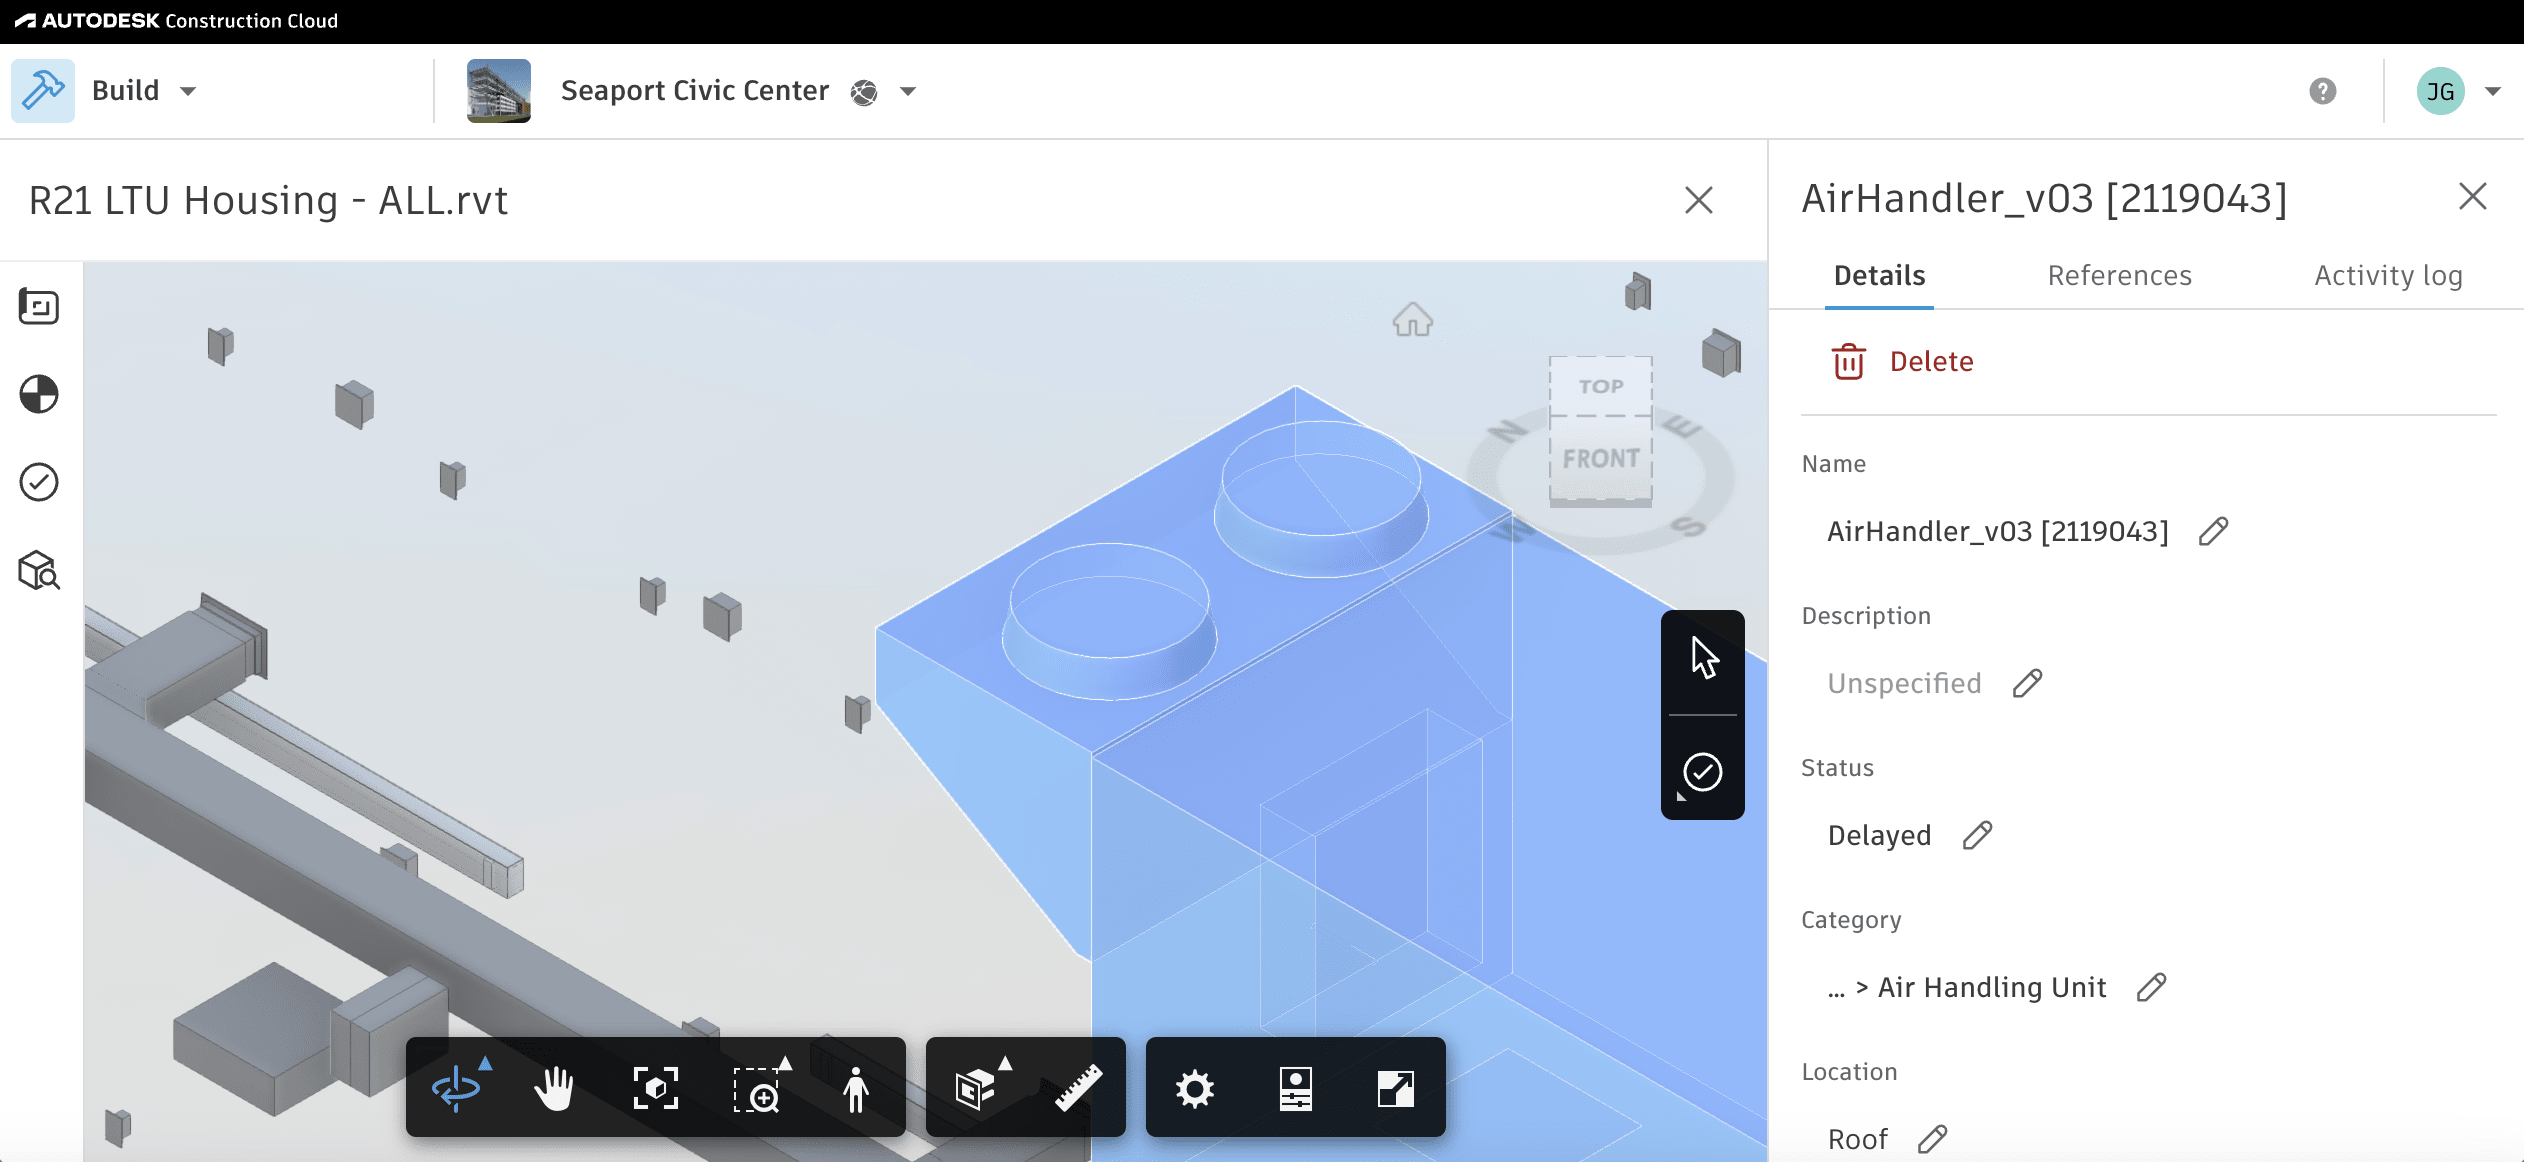Toggle the asset checkmark tool in floating toolbar
Screen dimensions: 2524x1162
coord(1702,772)
